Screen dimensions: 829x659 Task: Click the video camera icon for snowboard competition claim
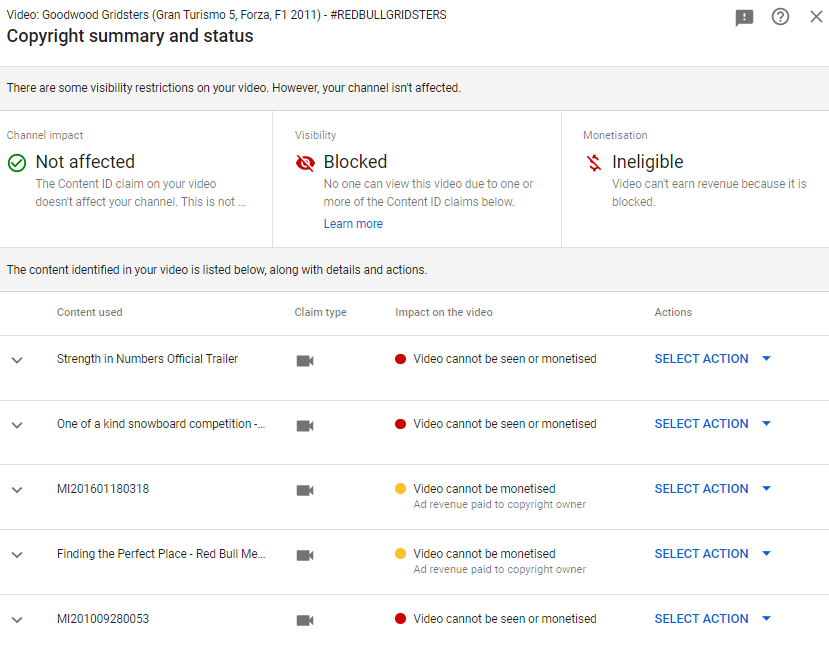(305, 426)
